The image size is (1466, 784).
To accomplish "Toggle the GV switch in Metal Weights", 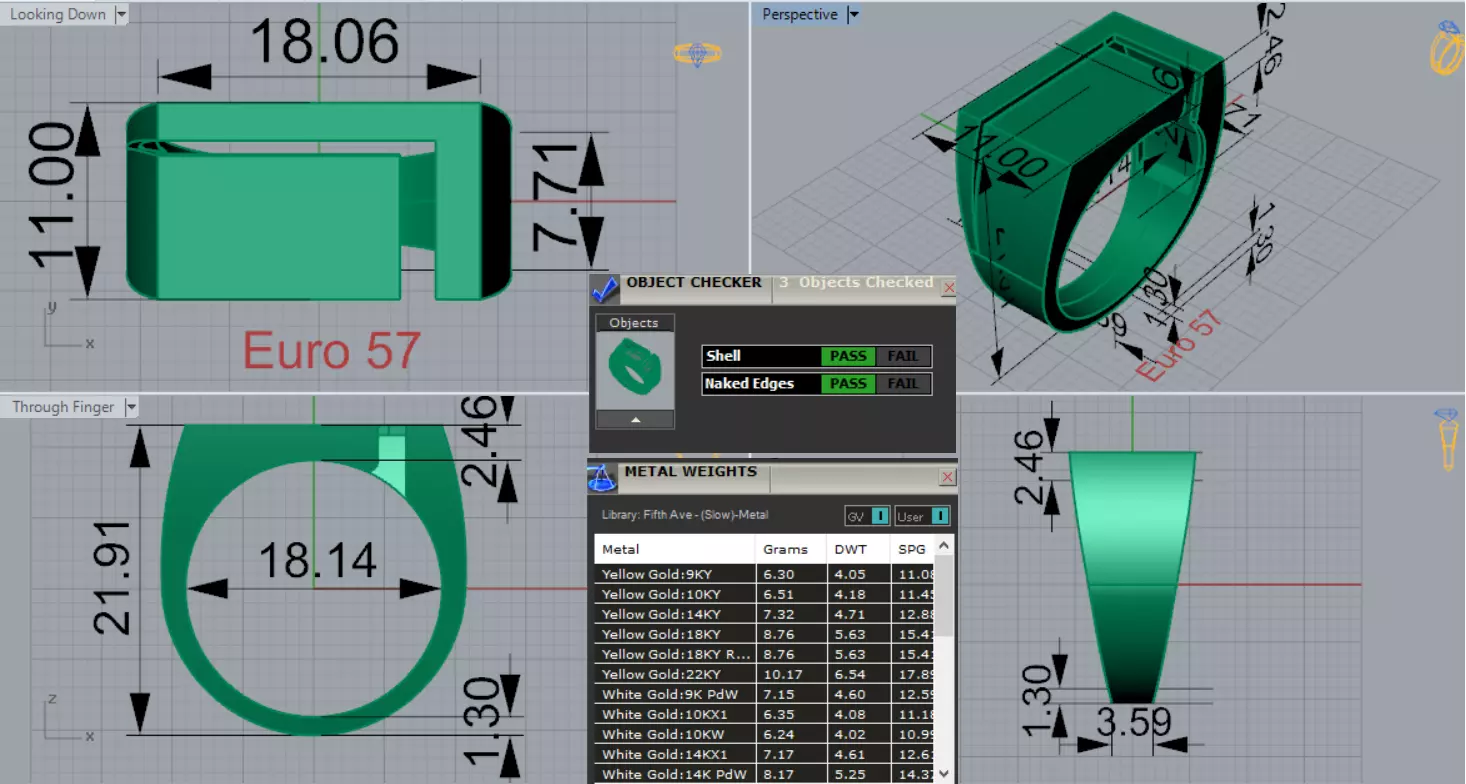I will tap(867, 516).
